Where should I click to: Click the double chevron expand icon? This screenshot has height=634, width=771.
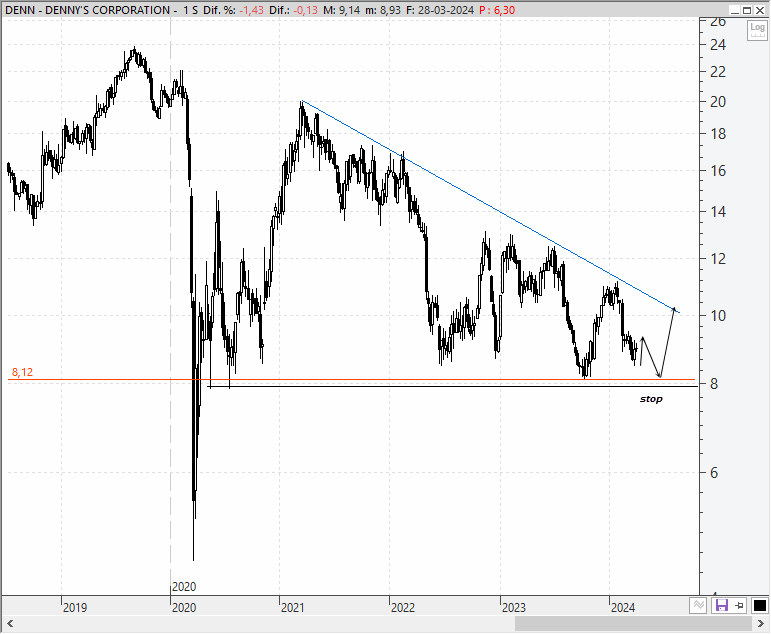coord(699,605)
